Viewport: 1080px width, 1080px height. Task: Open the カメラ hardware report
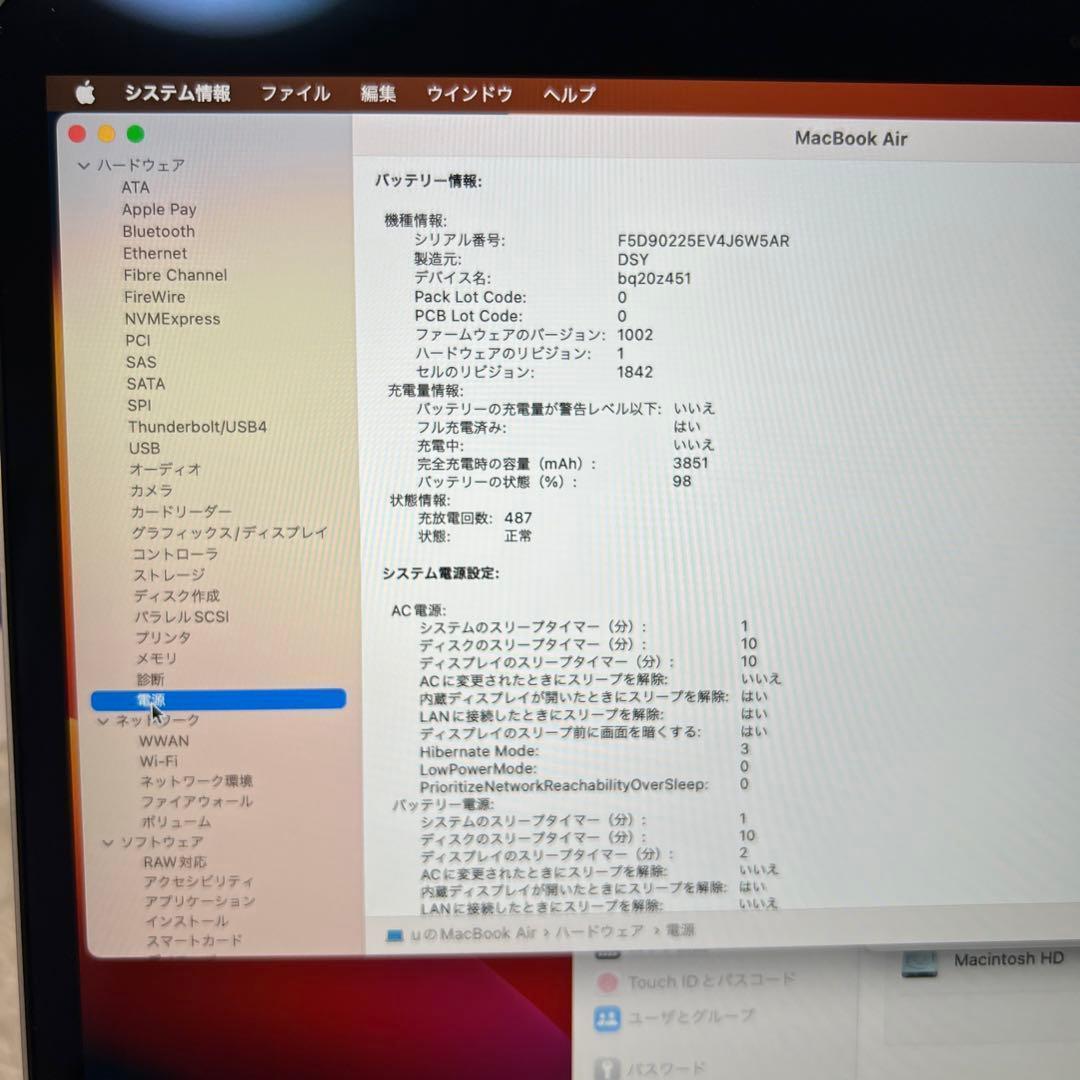[151, 490]
